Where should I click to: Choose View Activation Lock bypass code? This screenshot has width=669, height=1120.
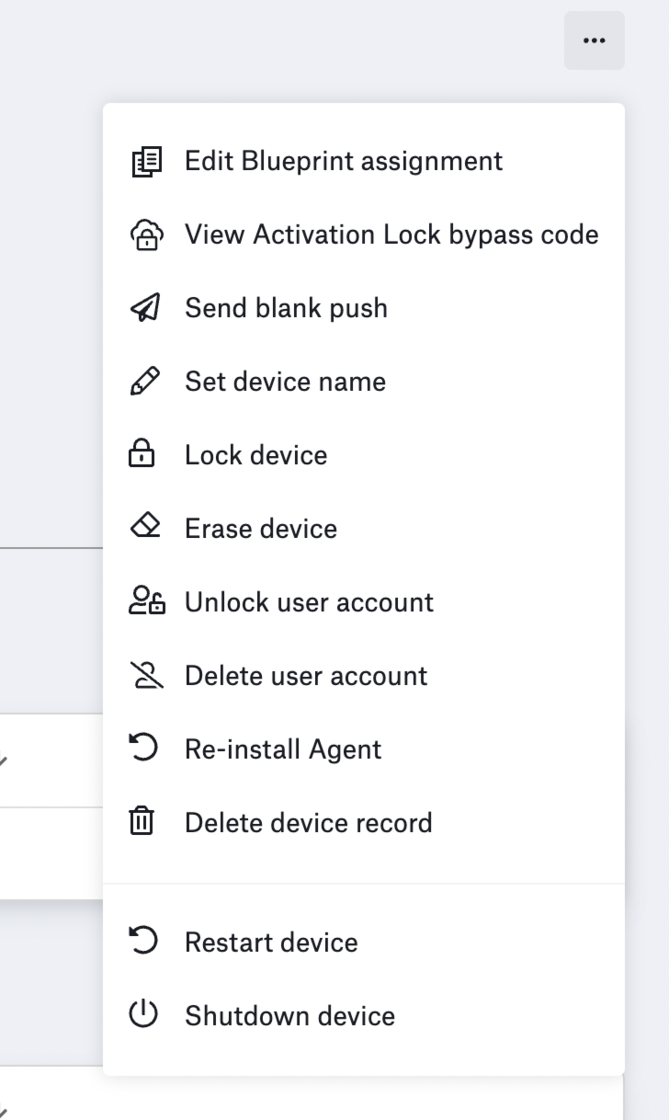tap(391, 235)
